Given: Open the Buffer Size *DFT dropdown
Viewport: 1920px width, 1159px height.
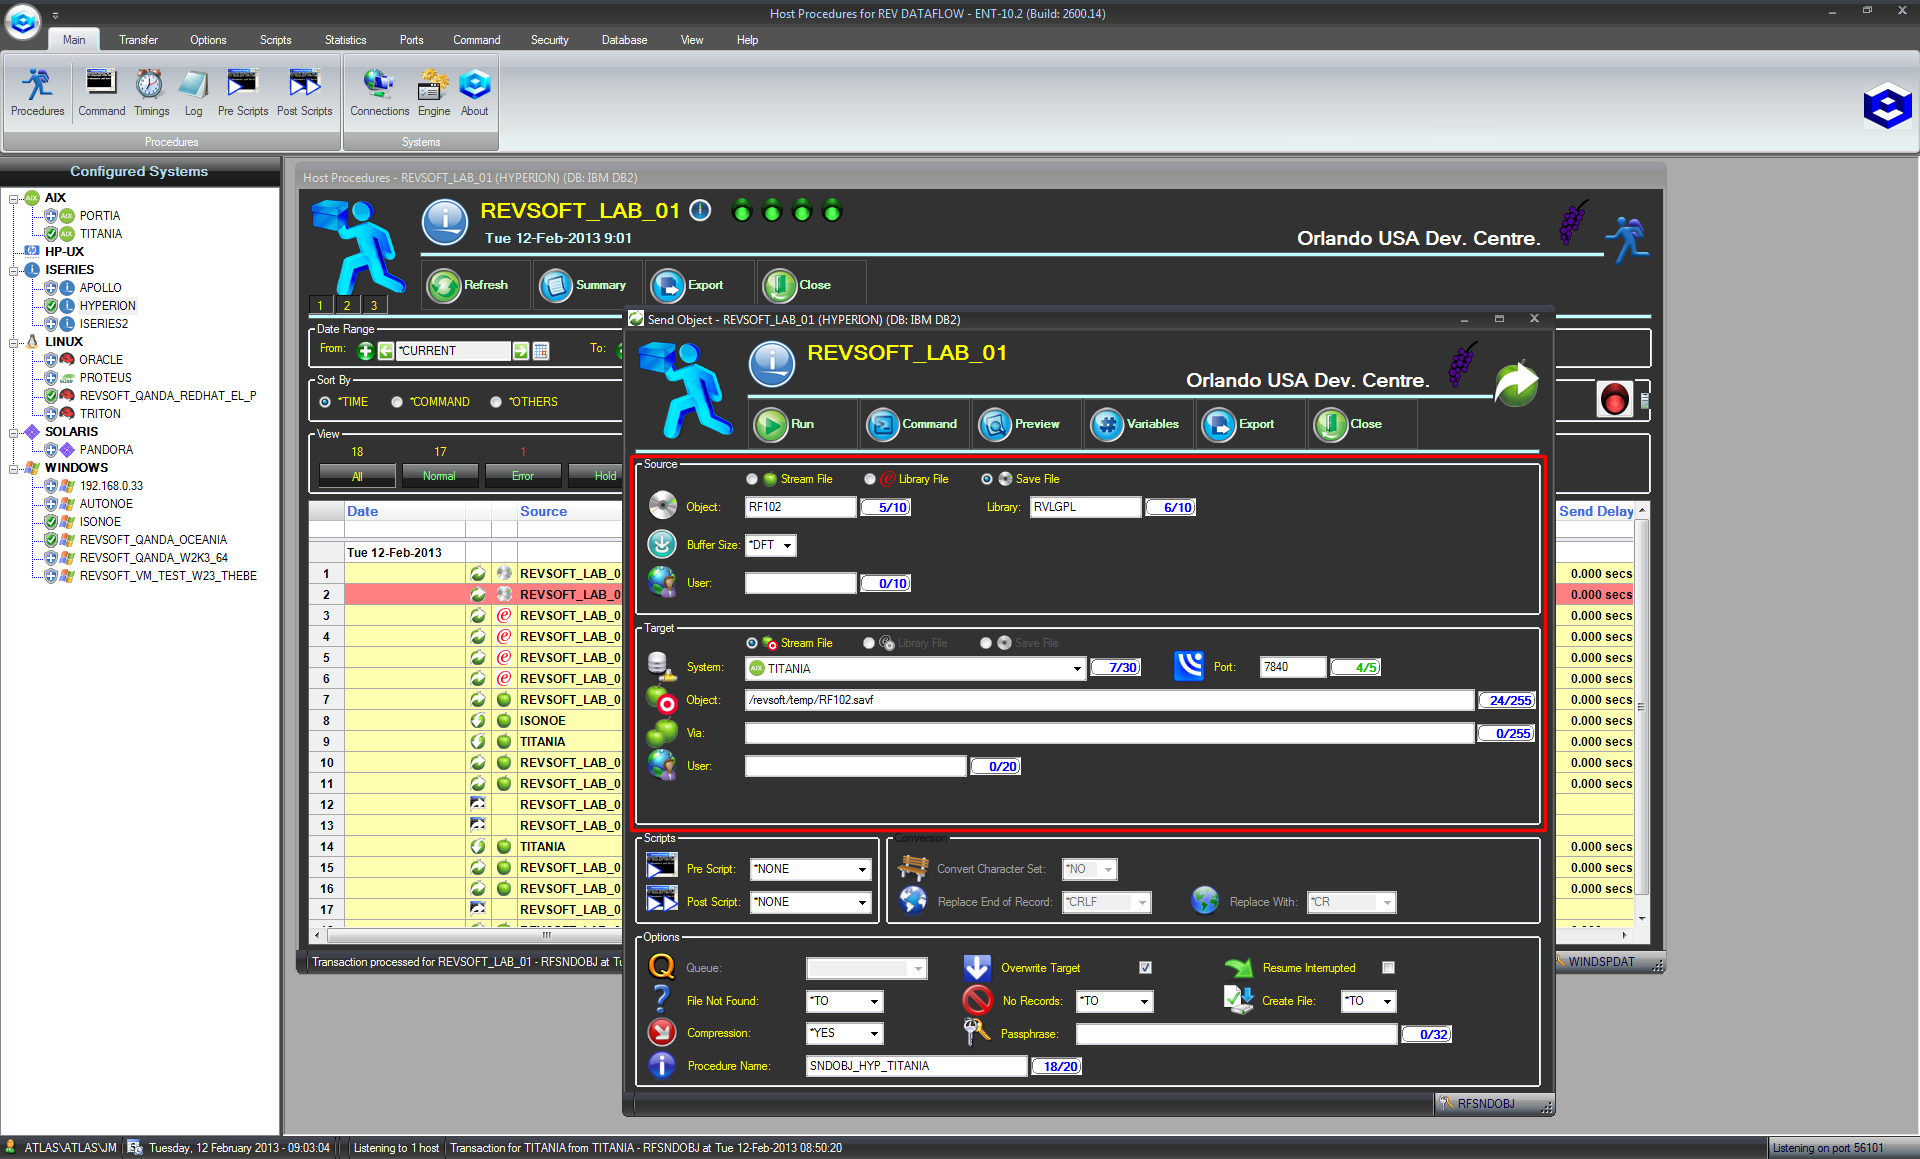Looking at the screenshot, I should coord(788,546).
